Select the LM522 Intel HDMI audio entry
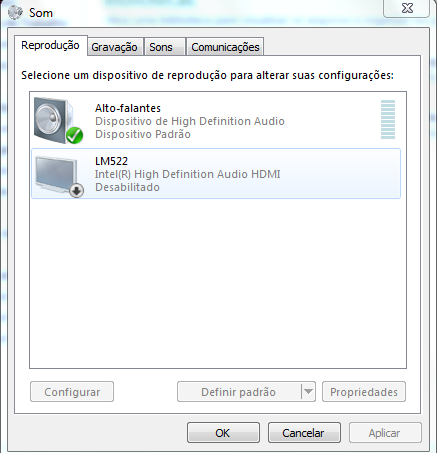The height and width of the screenshot is (453, 437). click(216, 174)
